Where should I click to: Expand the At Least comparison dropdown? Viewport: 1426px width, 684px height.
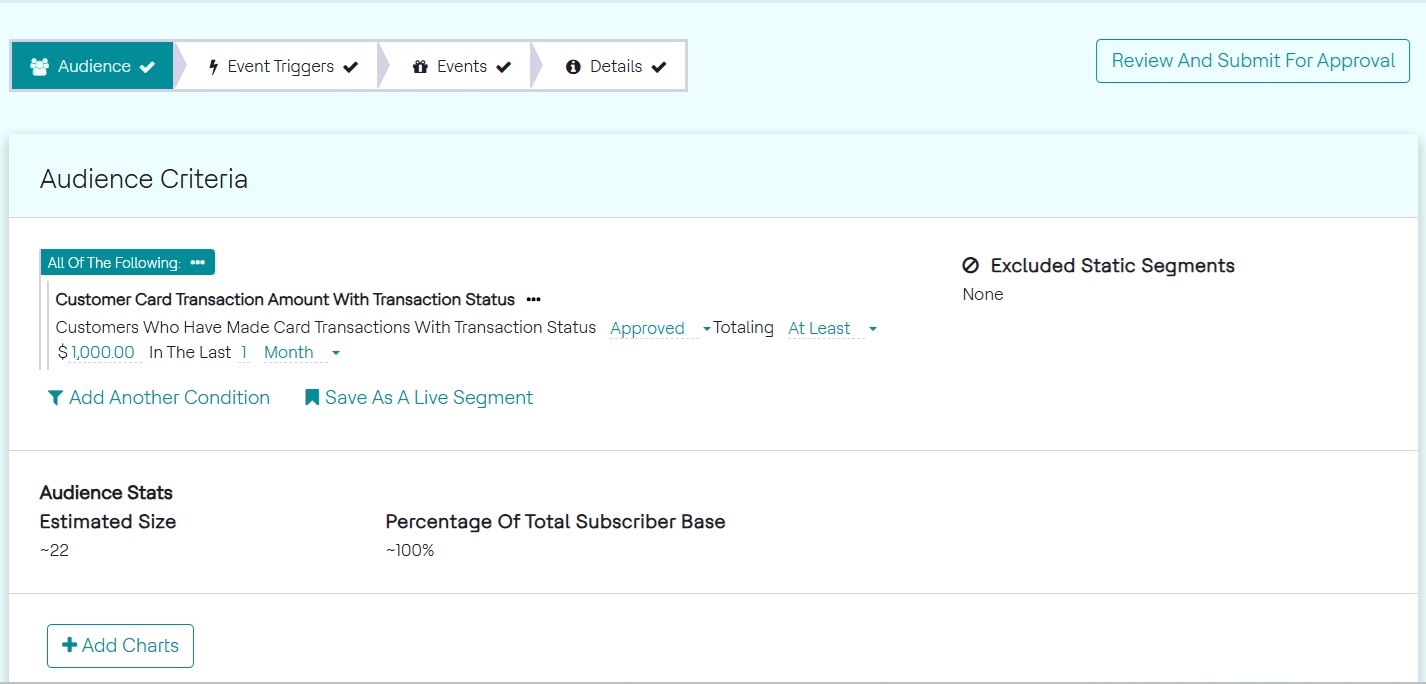[x=831, y=328]
